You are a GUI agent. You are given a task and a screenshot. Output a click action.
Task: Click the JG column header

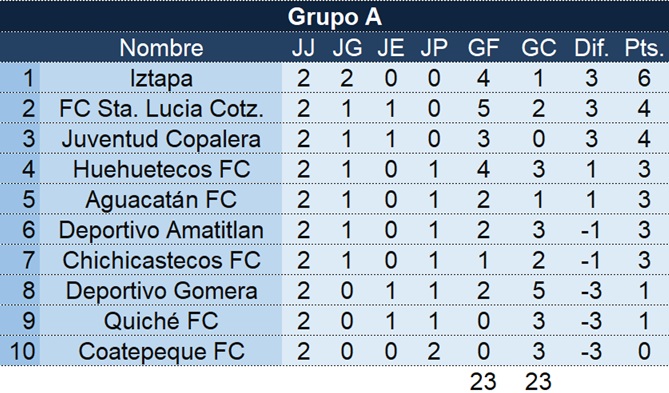click(347, 47)
